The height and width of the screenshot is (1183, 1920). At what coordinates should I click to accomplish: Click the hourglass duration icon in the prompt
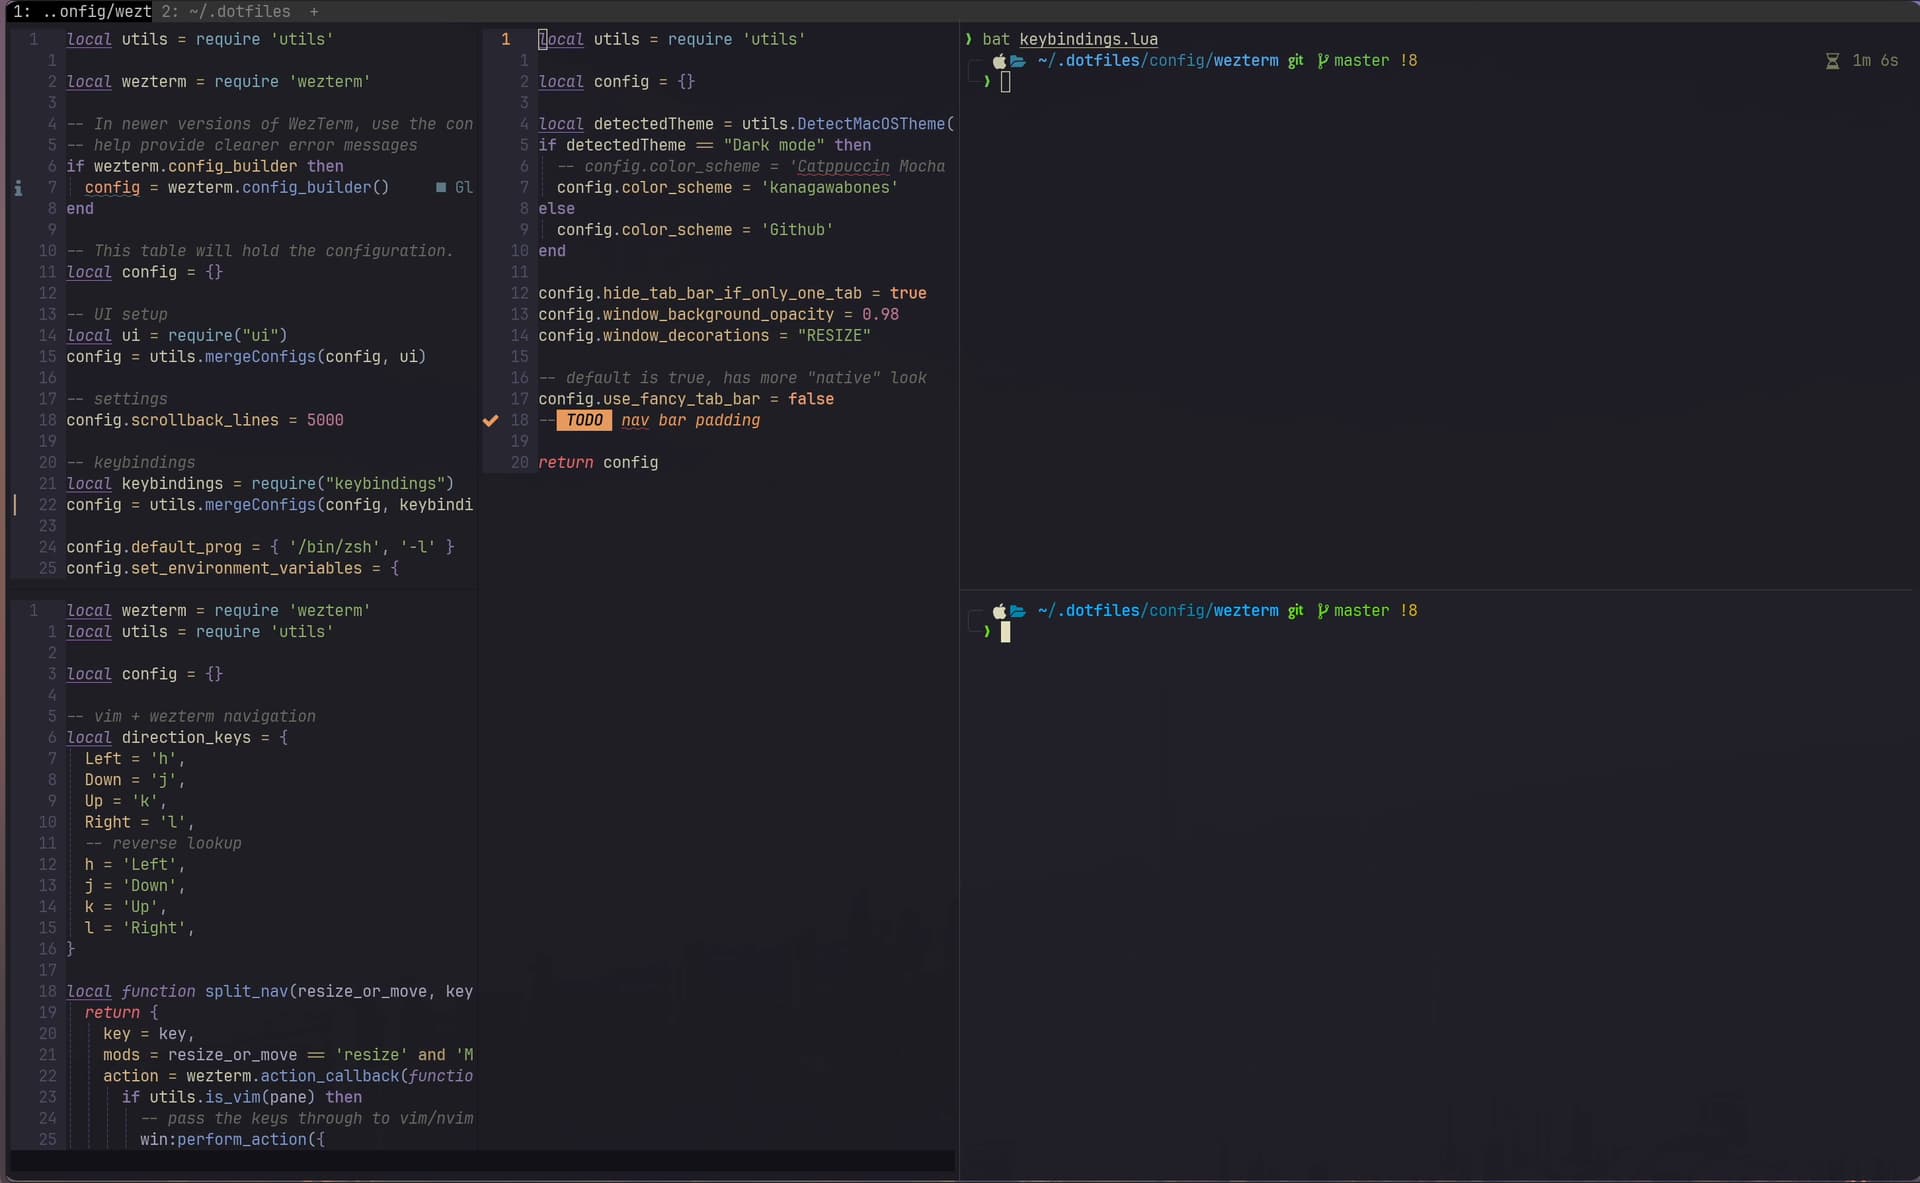point(1832,61)
